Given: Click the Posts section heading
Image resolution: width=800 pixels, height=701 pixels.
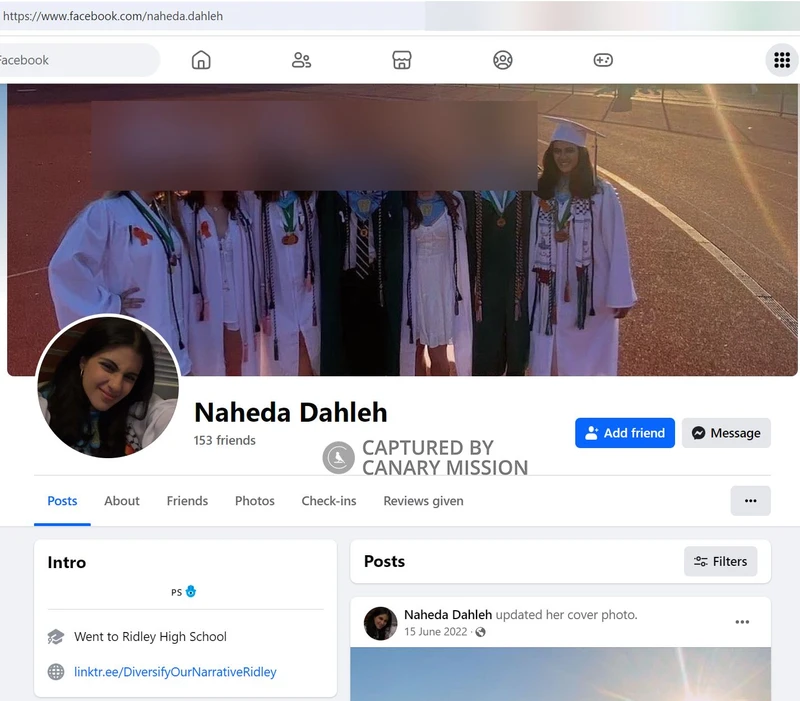Looking at the screenshot, I should point(385,561).
